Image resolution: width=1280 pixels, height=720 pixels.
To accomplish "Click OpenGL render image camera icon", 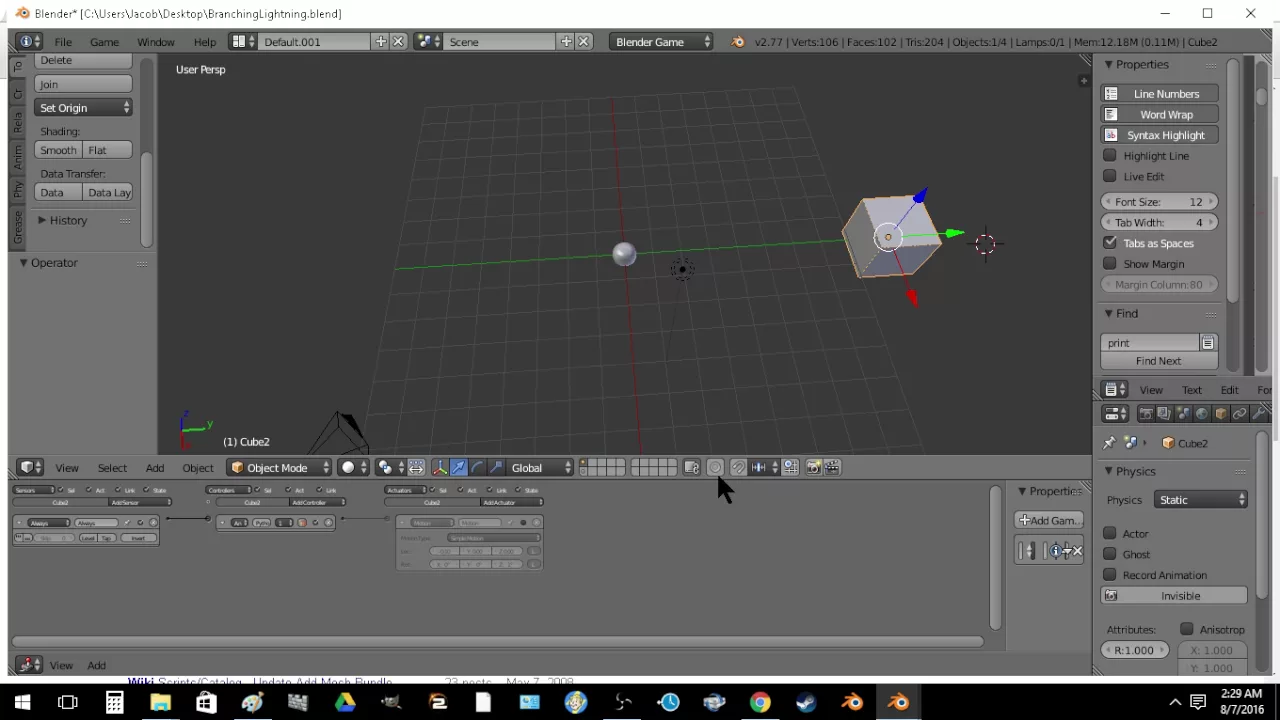I will coord(813,468).
